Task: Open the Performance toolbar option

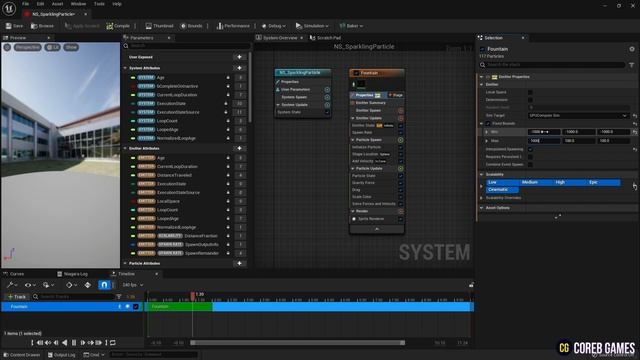Action: tap(233, 26)
